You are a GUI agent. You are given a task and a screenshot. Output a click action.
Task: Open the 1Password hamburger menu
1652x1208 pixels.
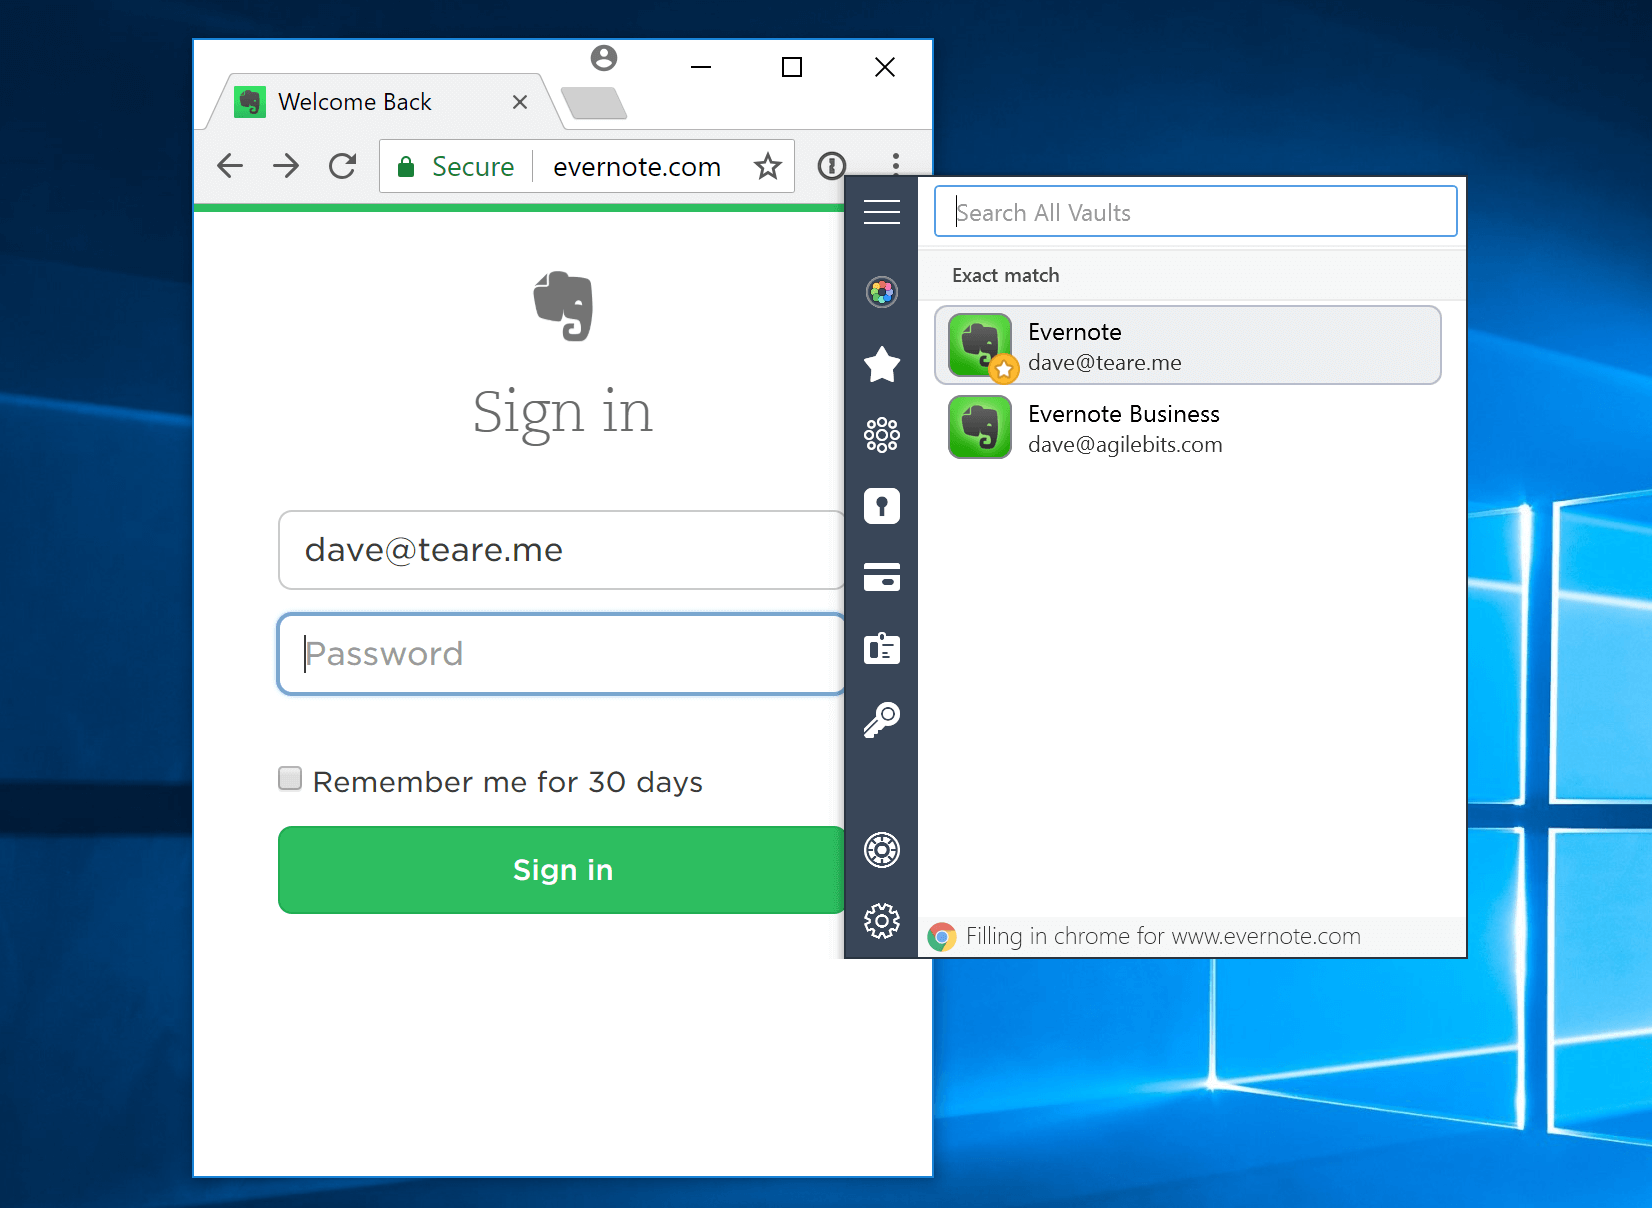click(x=881, y=212)
